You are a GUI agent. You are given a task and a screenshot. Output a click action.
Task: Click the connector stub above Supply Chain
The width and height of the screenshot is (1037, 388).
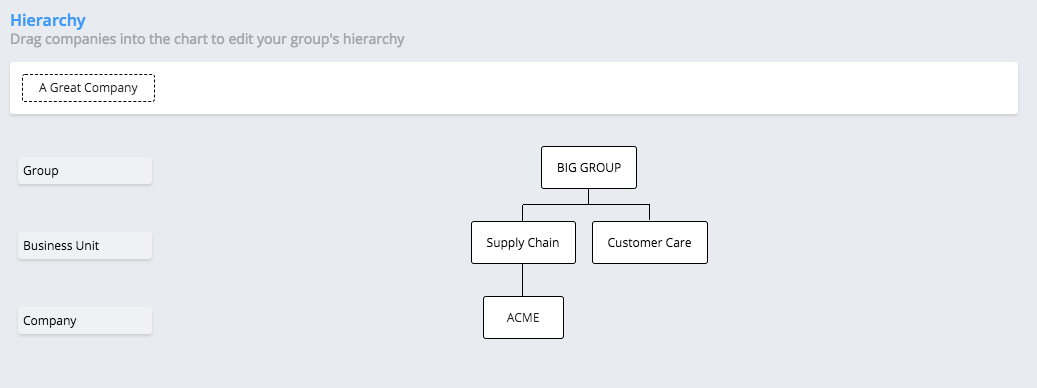(x=522, y=213)
